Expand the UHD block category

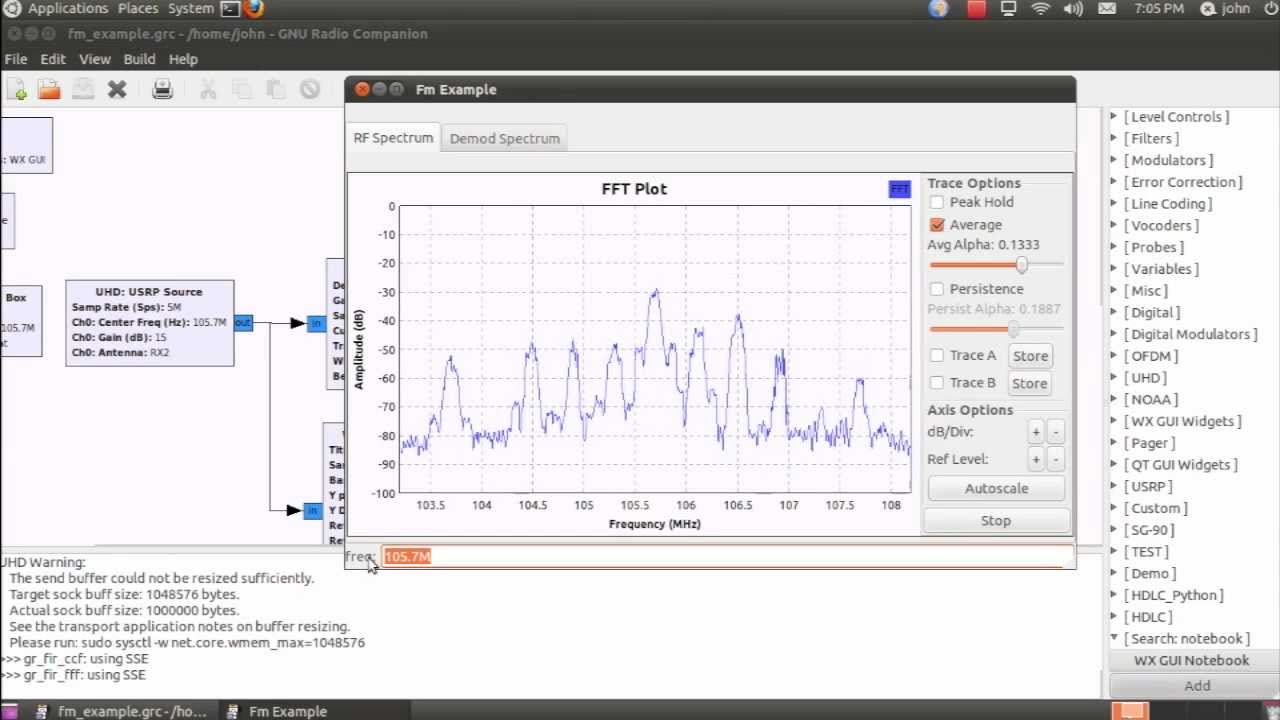(1114, 378)
